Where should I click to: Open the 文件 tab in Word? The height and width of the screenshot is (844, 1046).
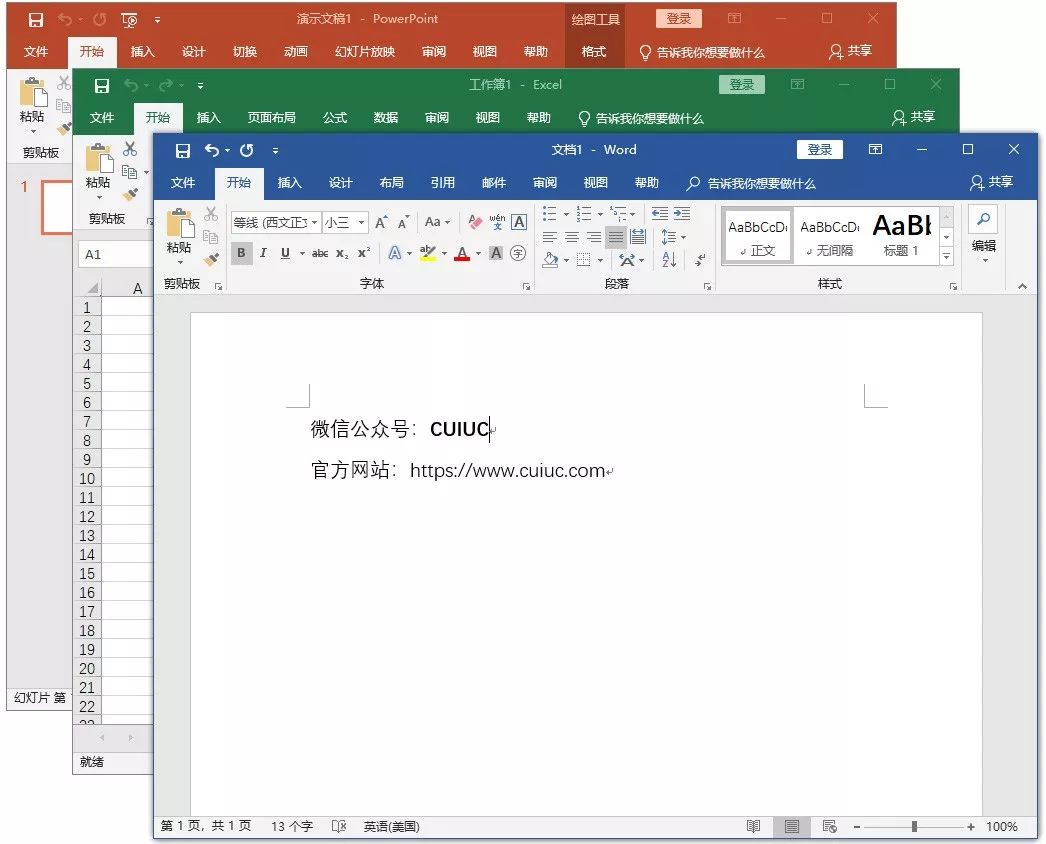[x=183, y=183]
